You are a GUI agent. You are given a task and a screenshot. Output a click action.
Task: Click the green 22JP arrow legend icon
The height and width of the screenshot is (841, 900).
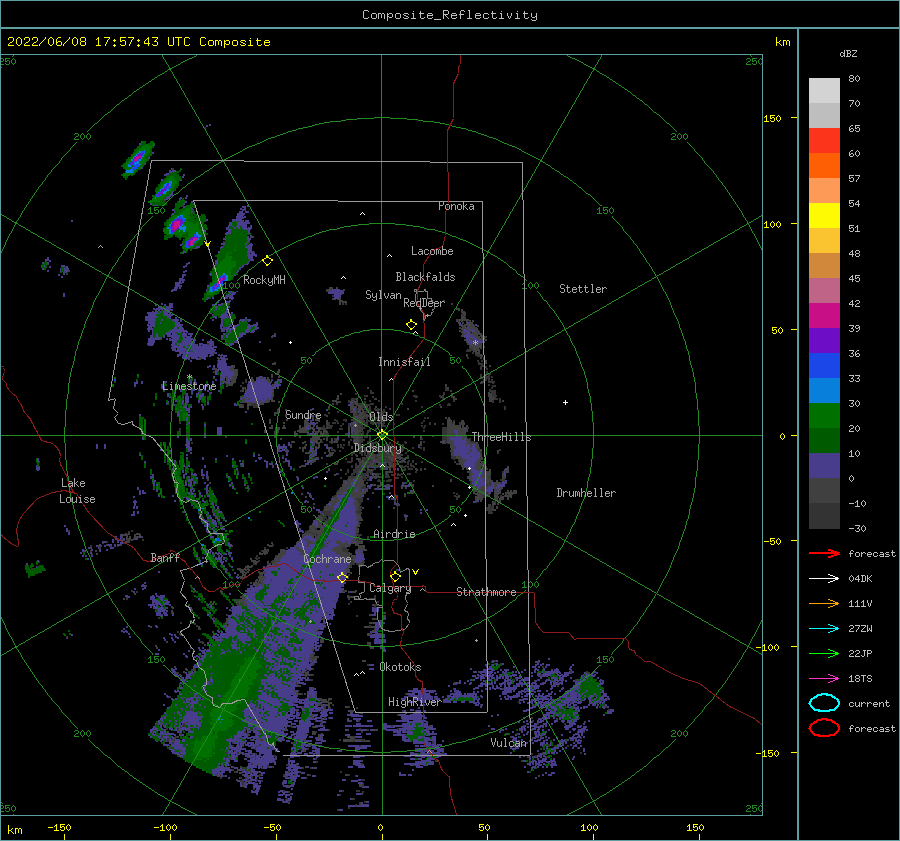coord(824,653)
